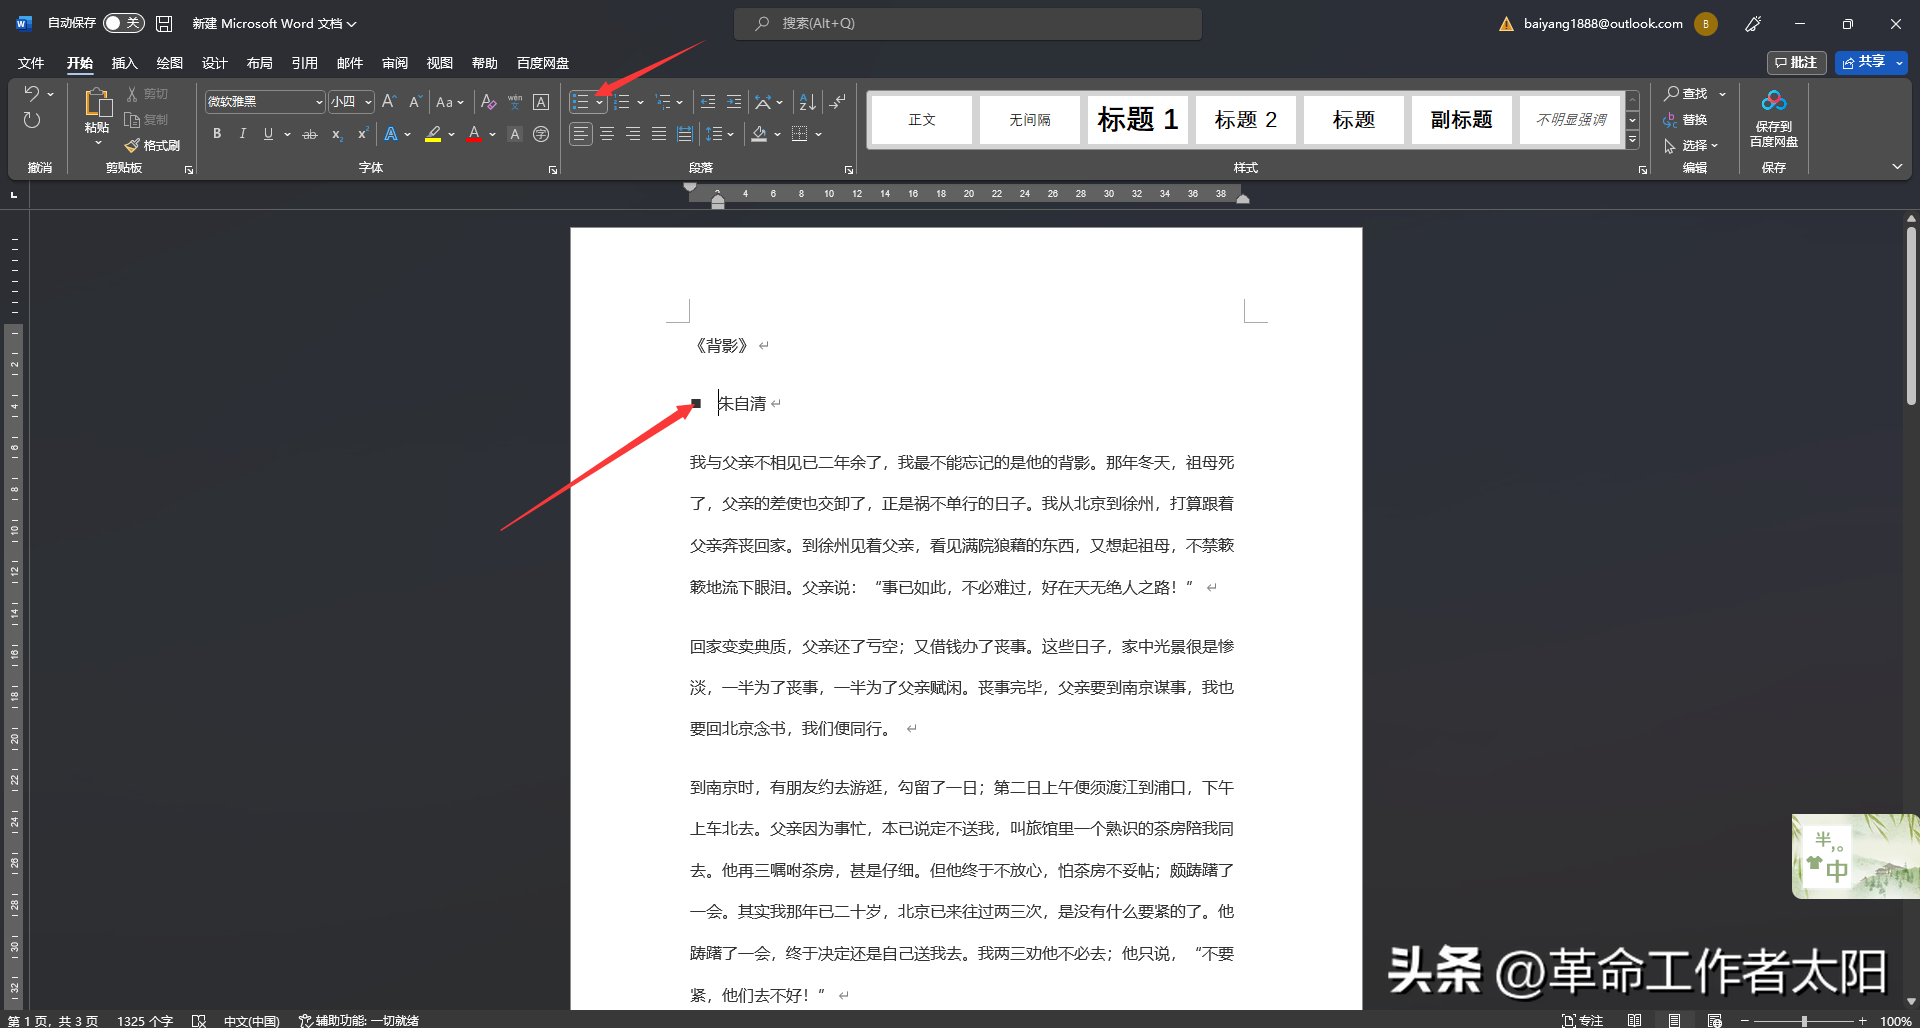Switch to Print Layout view icon
1920x1028 pixels.
point(1674,1021)
